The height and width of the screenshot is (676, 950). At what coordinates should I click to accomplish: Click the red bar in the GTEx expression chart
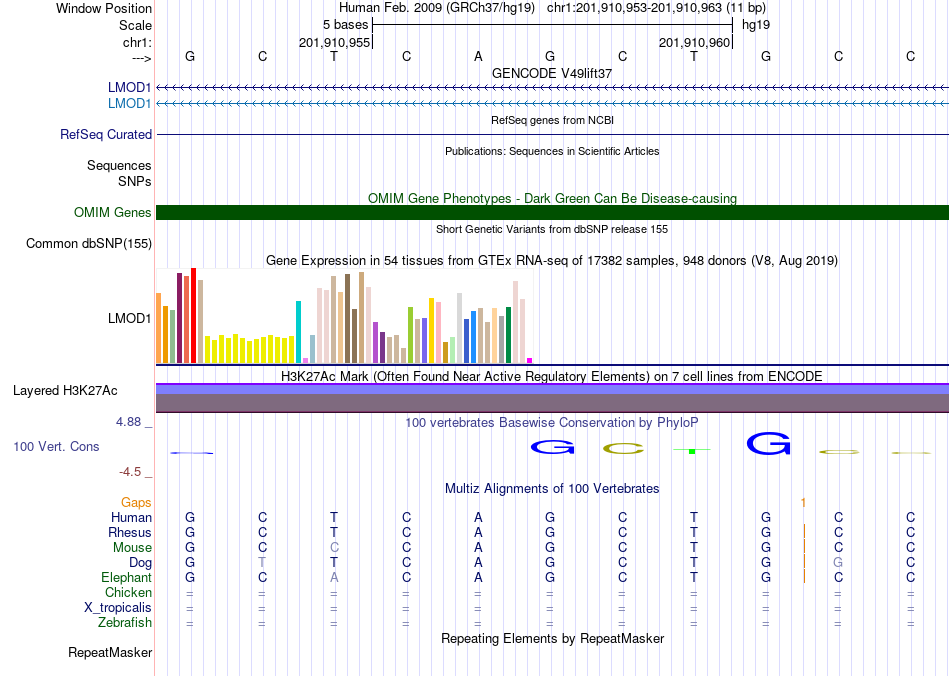(193, 316)
